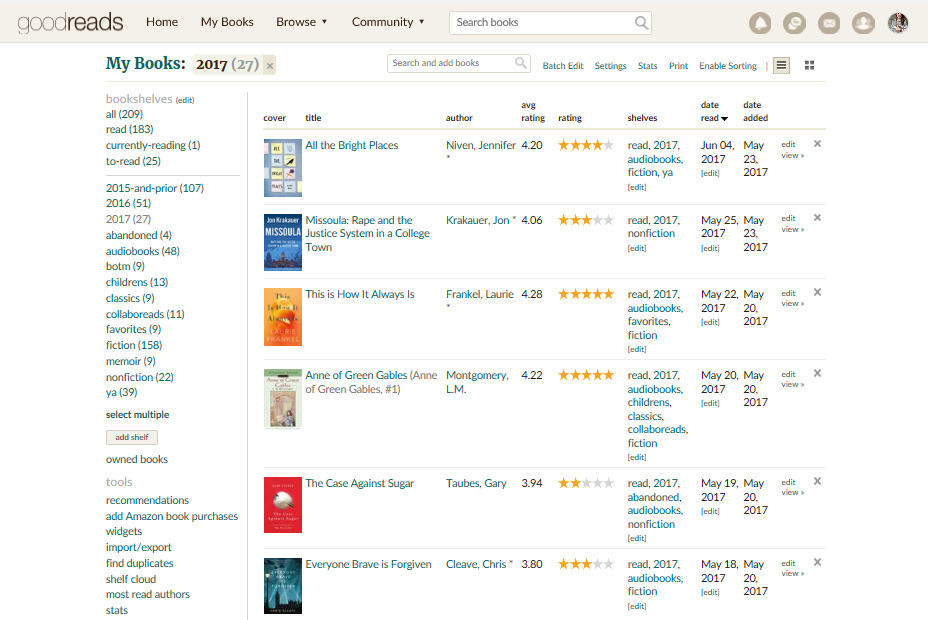Open Batch Edit
This screenshot has height=620, width=928.
563,66
